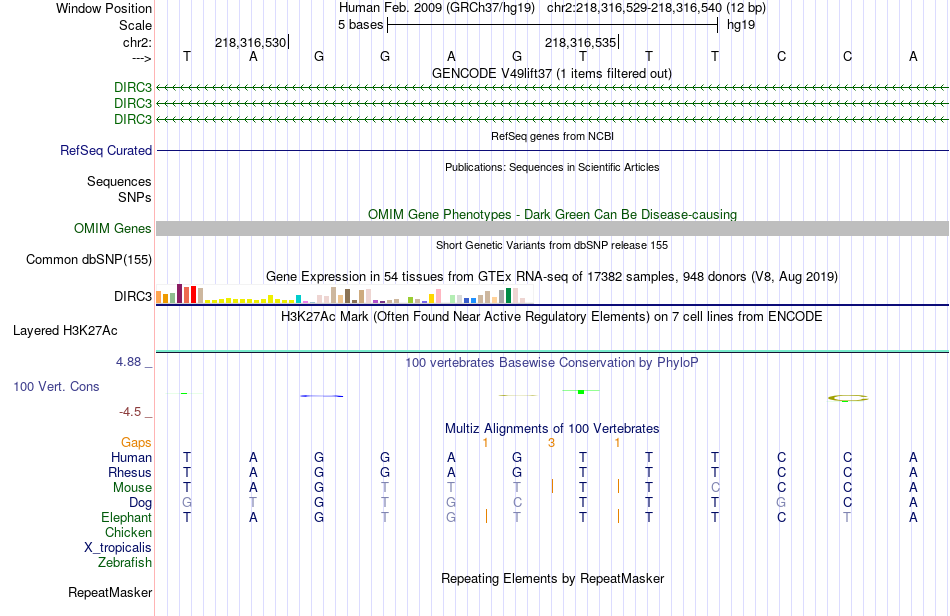Click the 'RefSeq Curated' track label

coord(106,150)
